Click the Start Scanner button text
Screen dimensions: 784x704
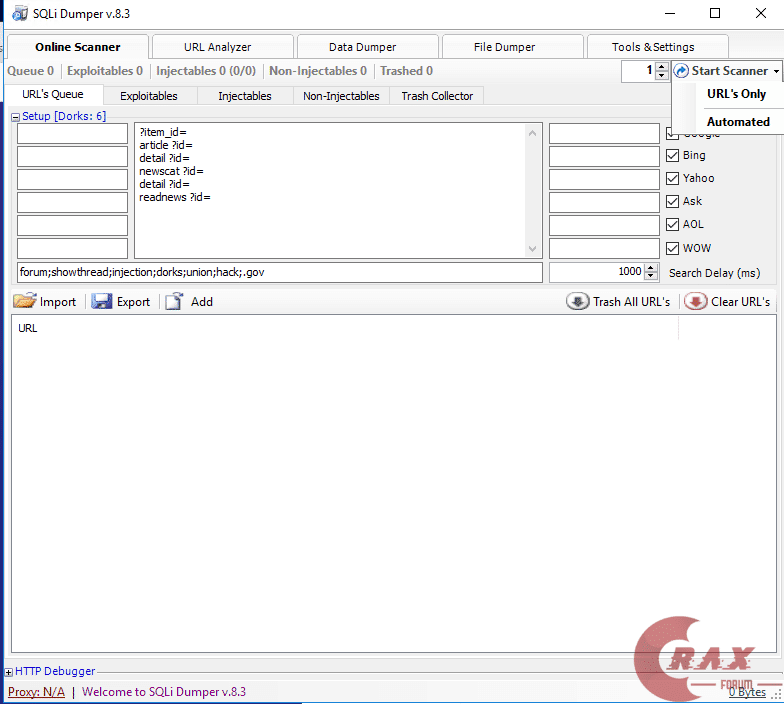tap(730, 71)
